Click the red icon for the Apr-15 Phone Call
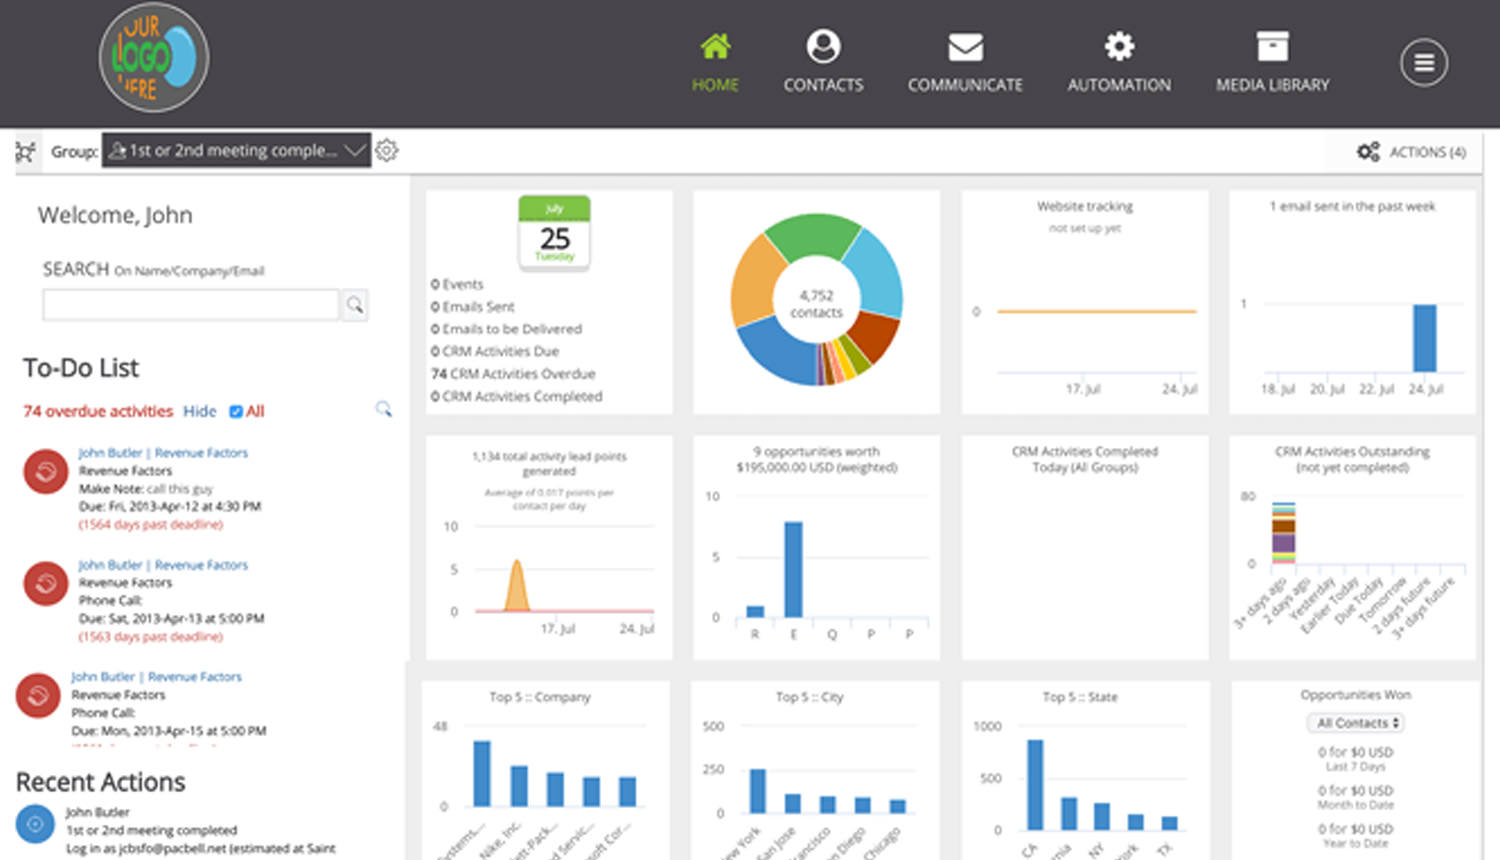Screen dimensions: 1500x860 pos(38,696)
